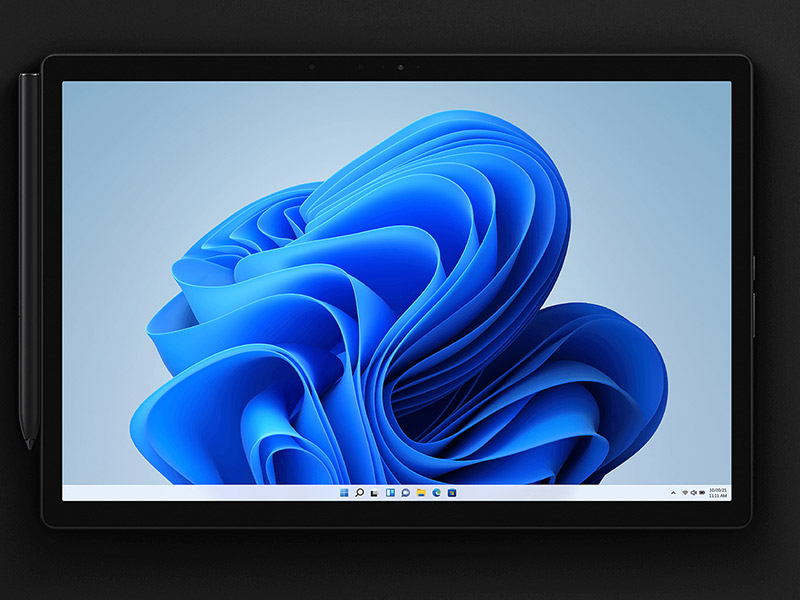Open the Widgets panel icon
Screen dimensions: 800x600
pos(390,492)
